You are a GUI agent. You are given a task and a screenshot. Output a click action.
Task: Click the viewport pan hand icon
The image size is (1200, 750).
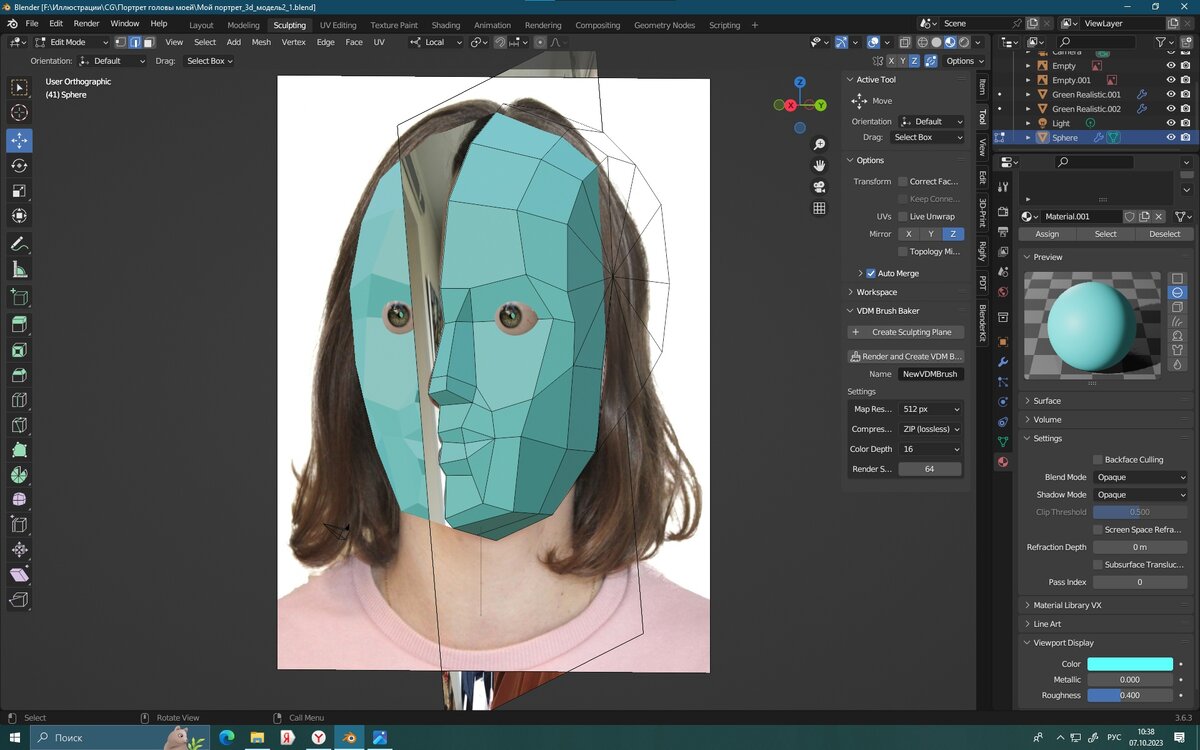coord(819,165)
